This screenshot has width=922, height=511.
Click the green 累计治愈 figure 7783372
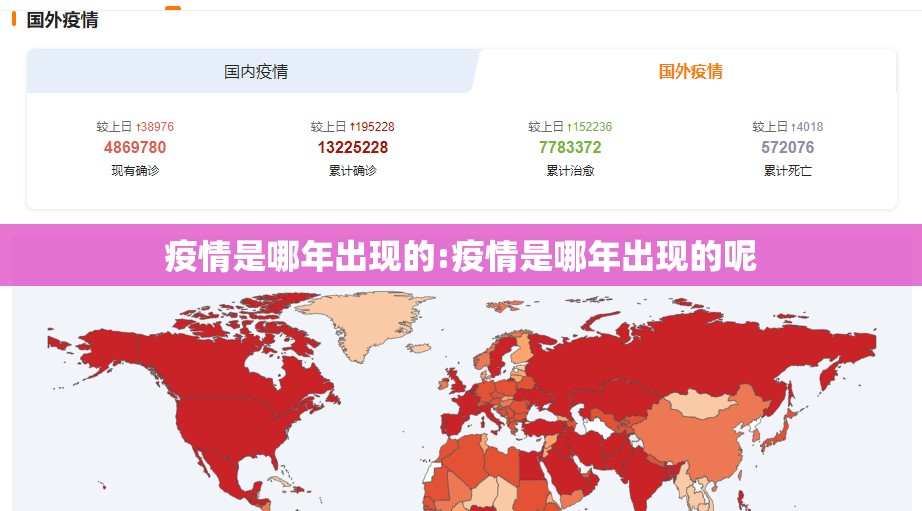570,148
